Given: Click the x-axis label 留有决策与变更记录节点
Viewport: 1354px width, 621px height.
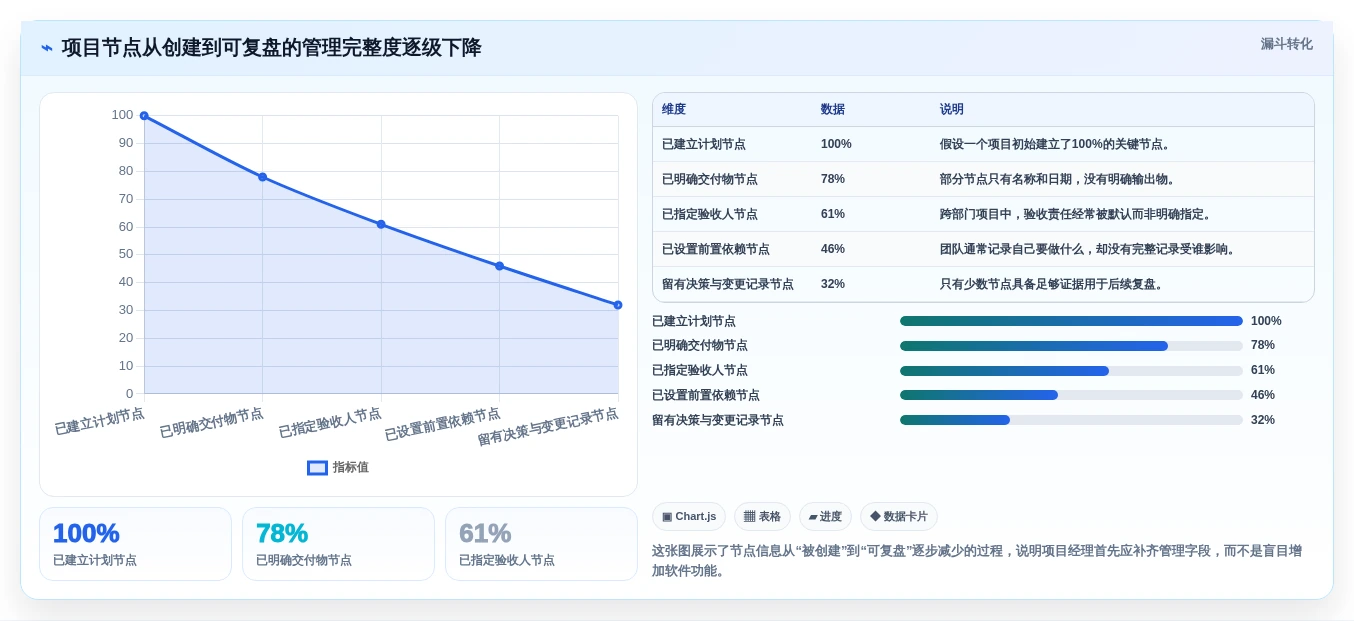Looking at the screenshot, I should click(548, 426).
